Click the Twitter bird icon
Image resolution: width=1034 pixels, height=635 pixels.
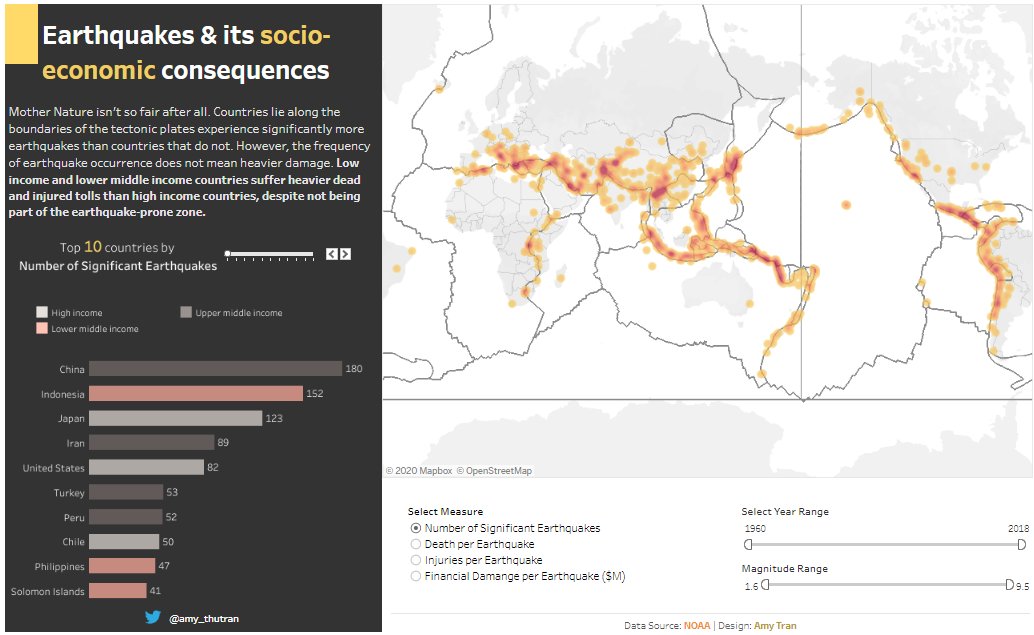(x=153, y=617)
